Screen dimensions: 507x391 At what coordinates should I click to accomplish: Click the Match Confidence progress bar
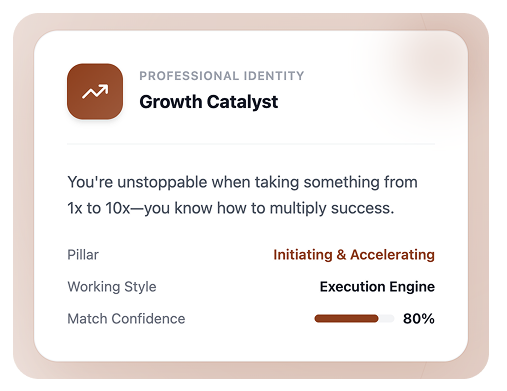point(354,319)
